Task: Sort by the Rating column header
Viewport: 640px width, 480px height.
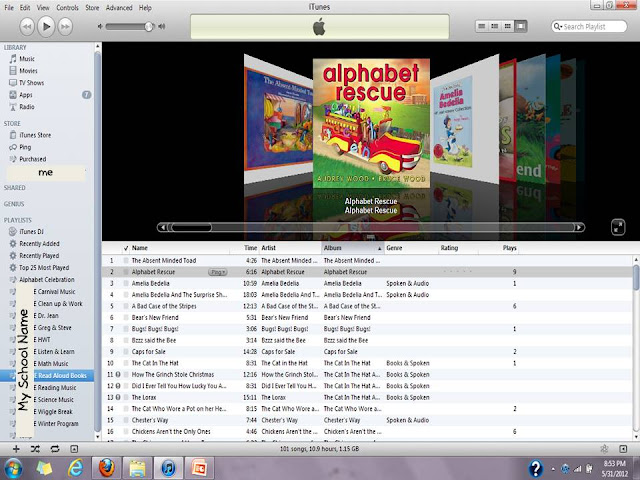Action: 458,248
